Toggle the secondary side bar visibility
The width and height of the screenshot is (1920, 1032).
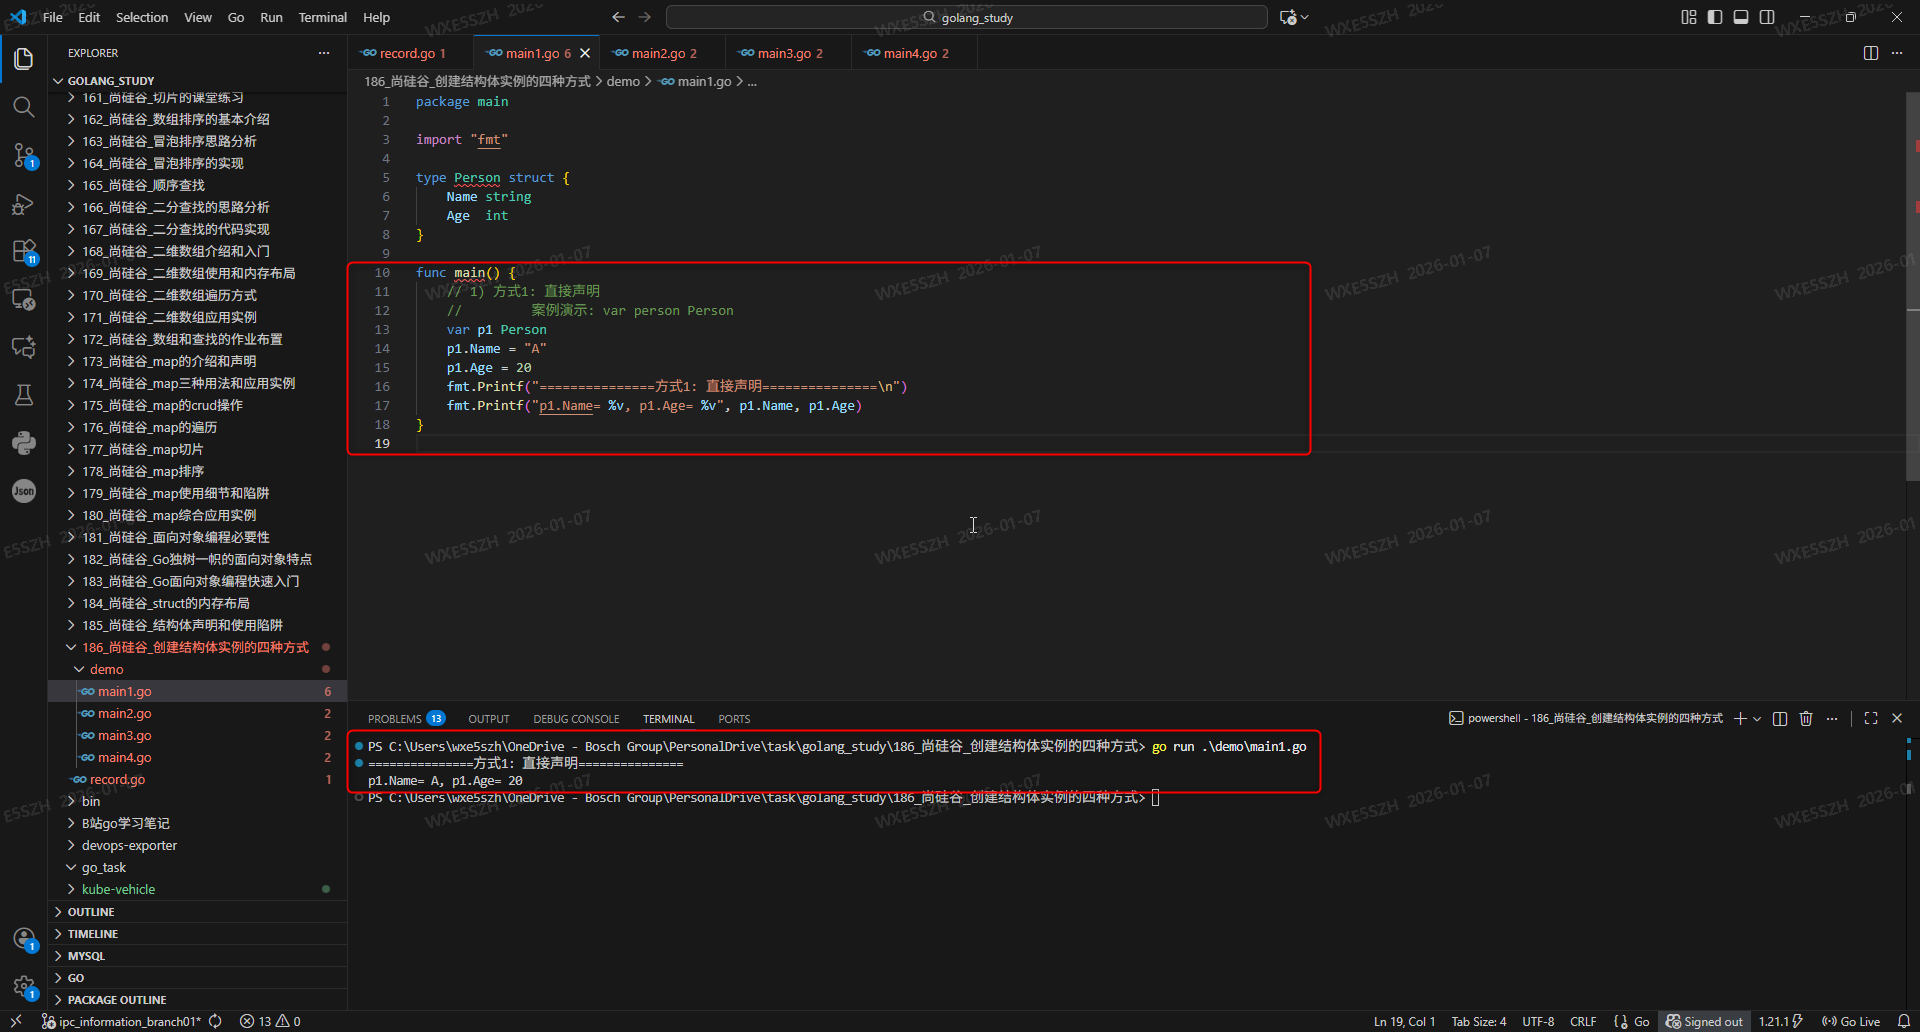click(1767, 17)
